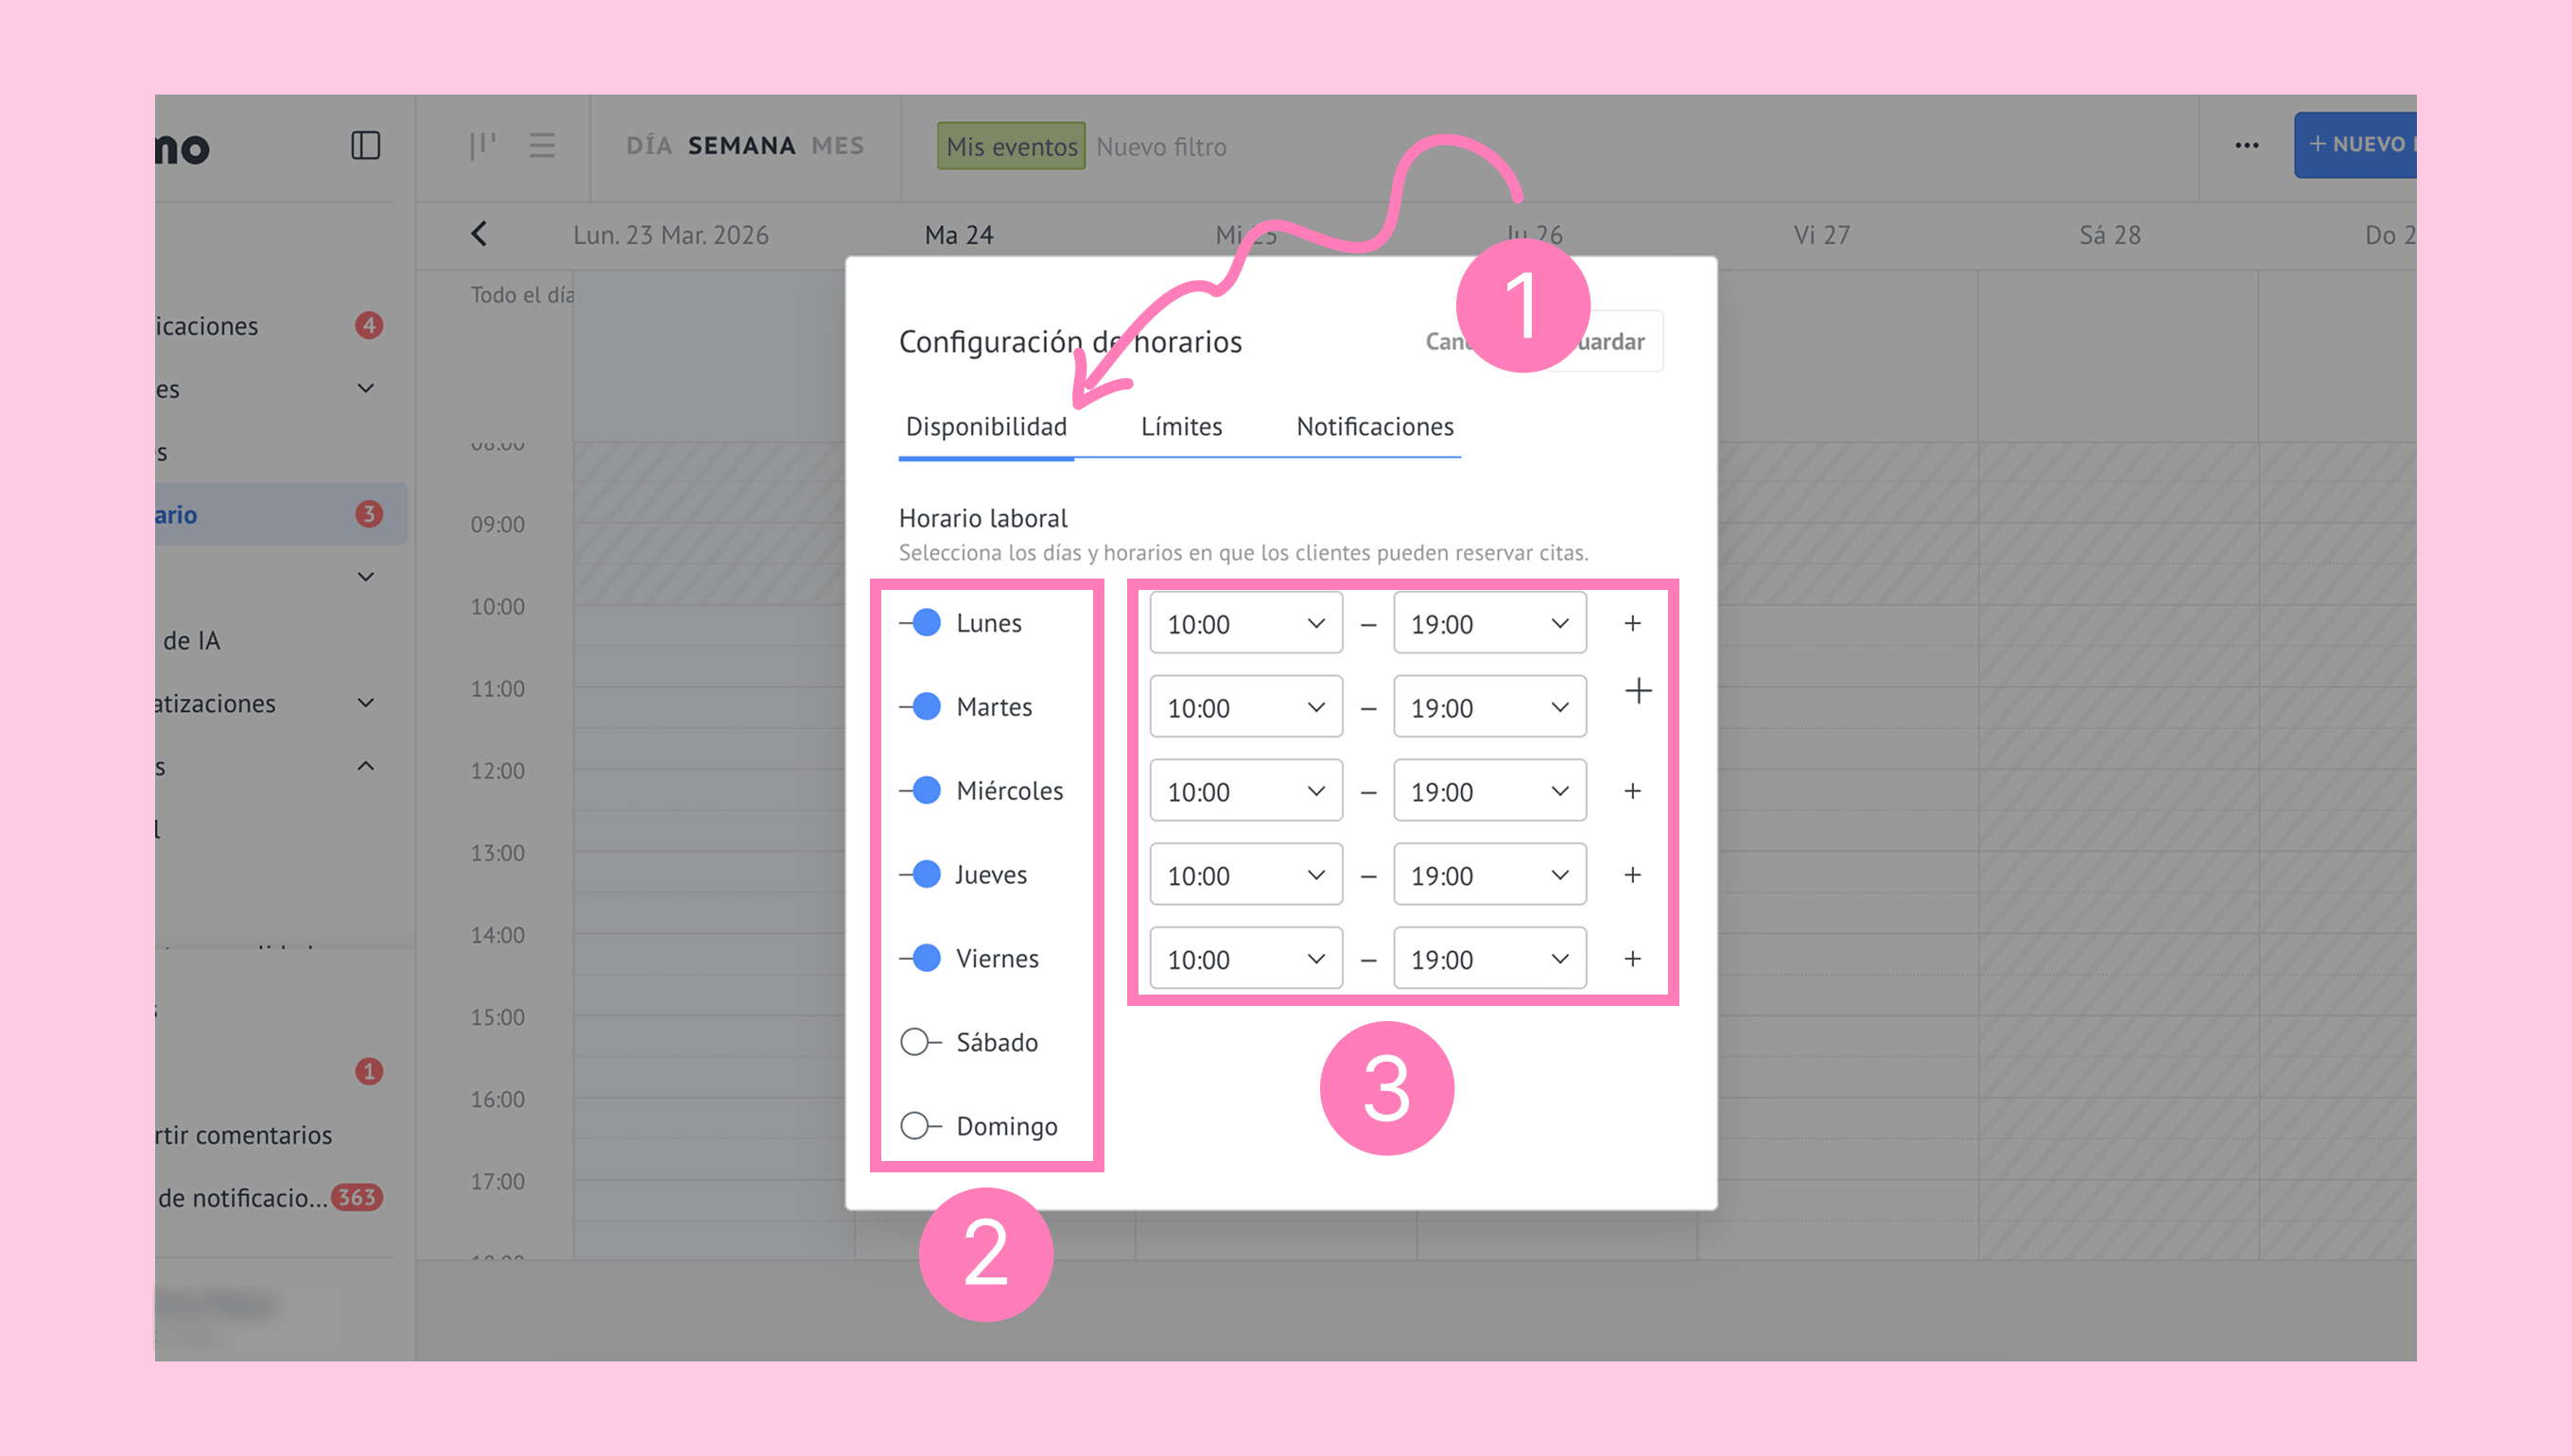Switch to the Límites tab
The height and width of the screenshot is (1456, 2572).
(x=1181, y=427)
